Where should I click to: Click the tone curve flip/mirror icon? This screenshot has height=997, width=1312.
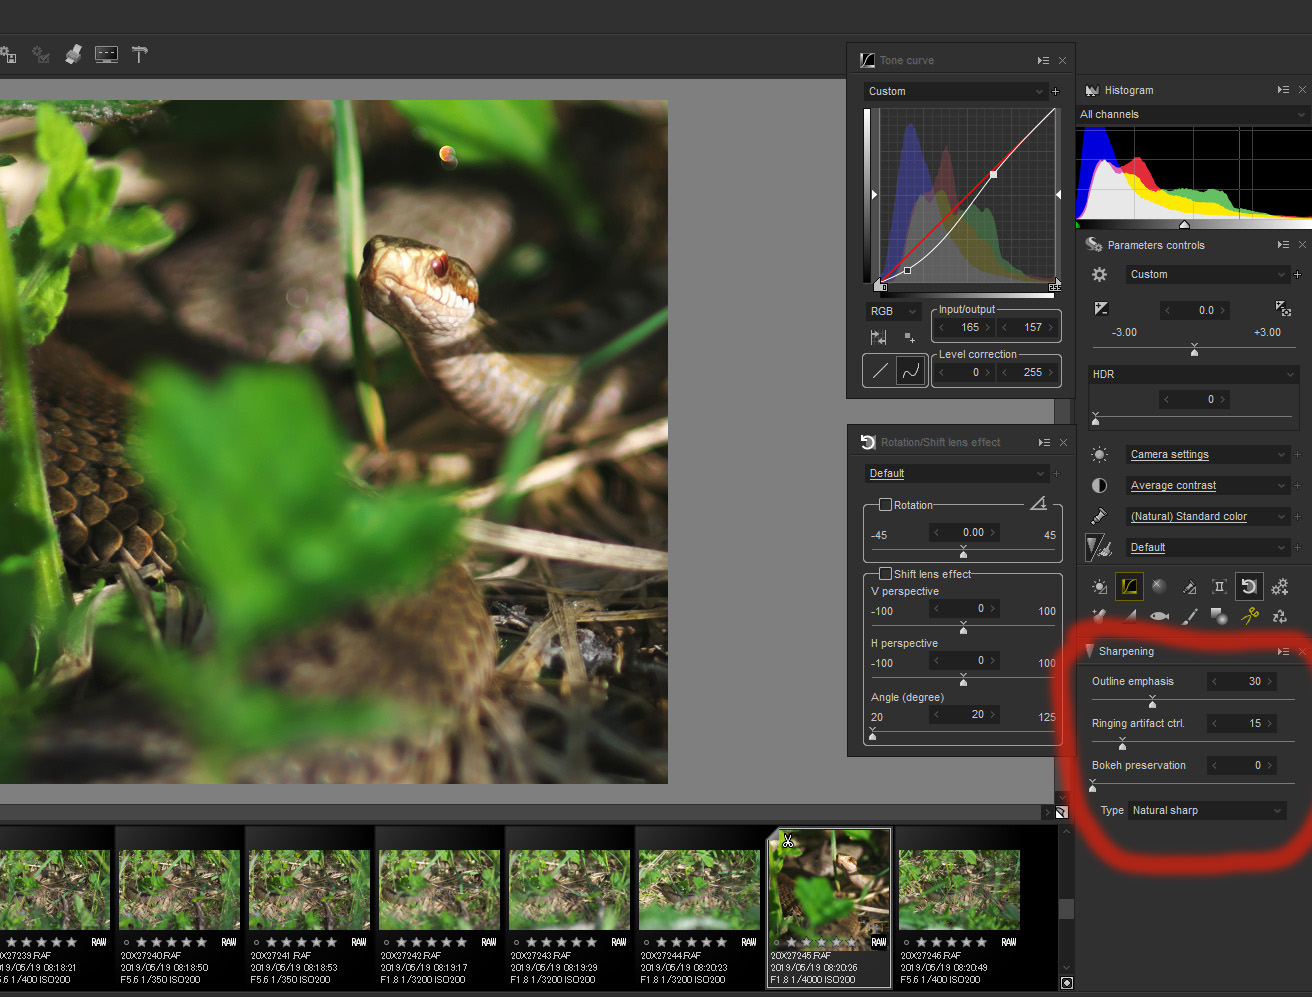click(879, 337)
